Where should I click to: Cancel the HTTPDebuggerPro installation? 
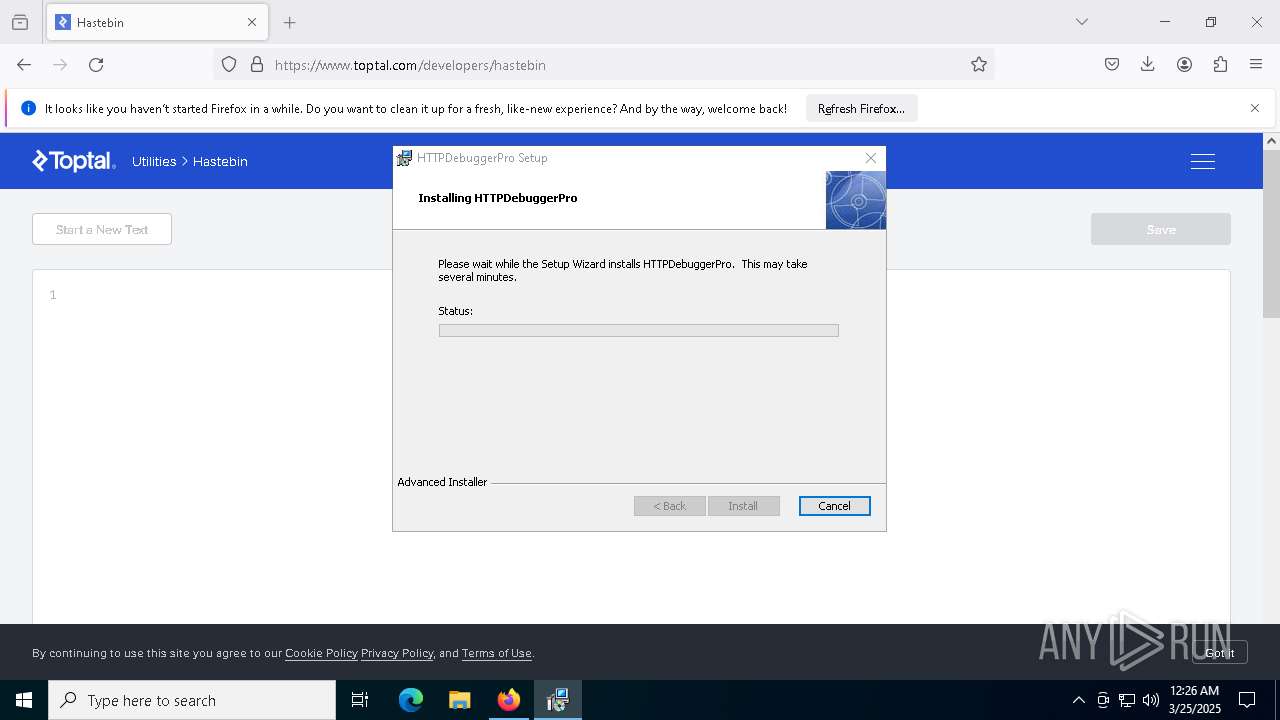(x=835, y=506)
